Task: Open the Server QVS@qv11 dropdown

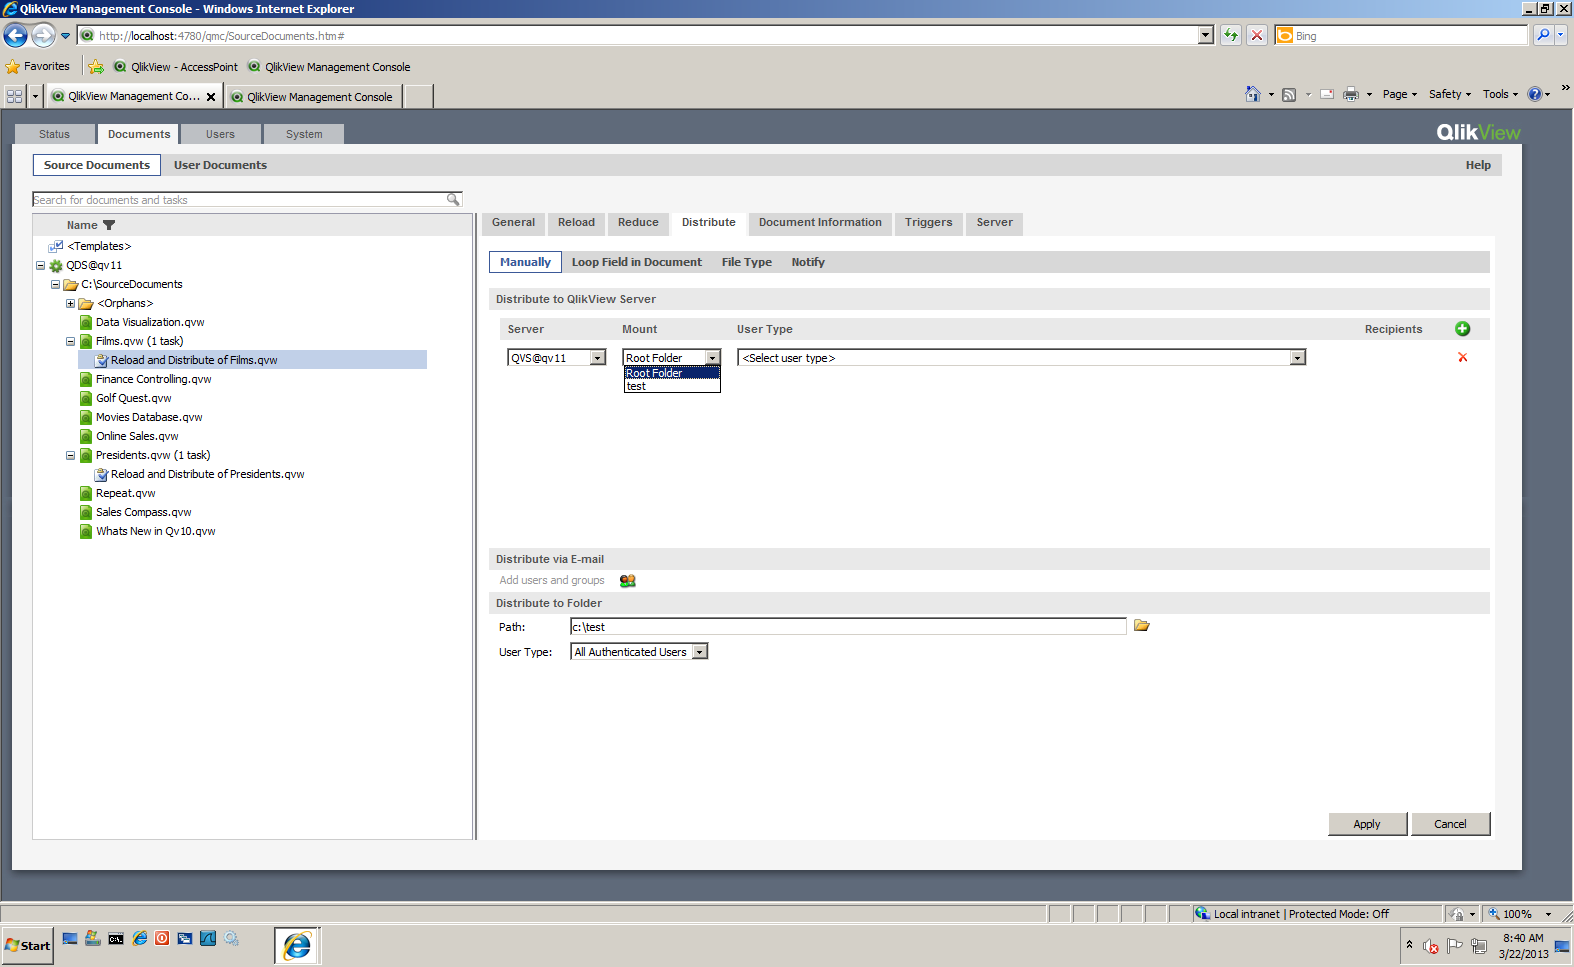Action: [557, 358]
